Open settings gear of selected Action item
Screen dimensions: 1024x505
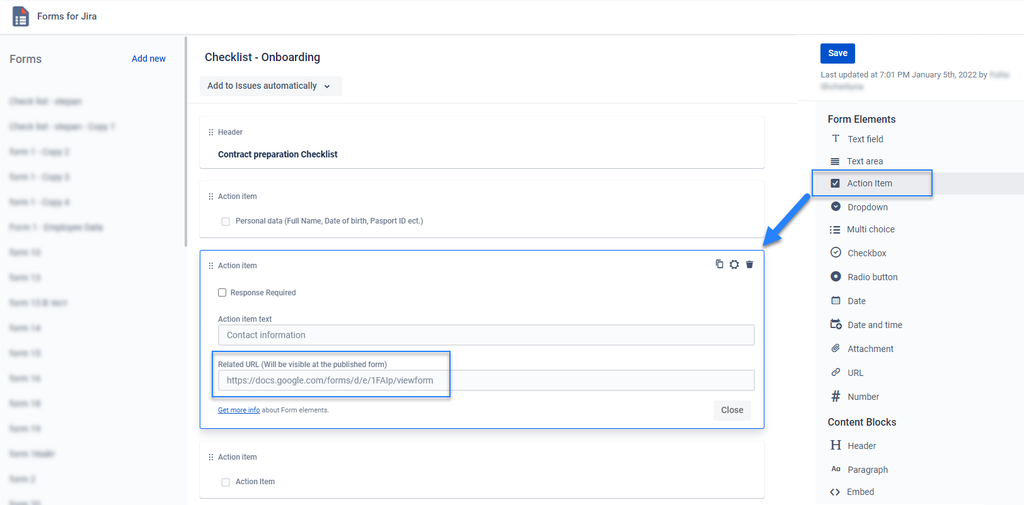click(x=734, y=264)
